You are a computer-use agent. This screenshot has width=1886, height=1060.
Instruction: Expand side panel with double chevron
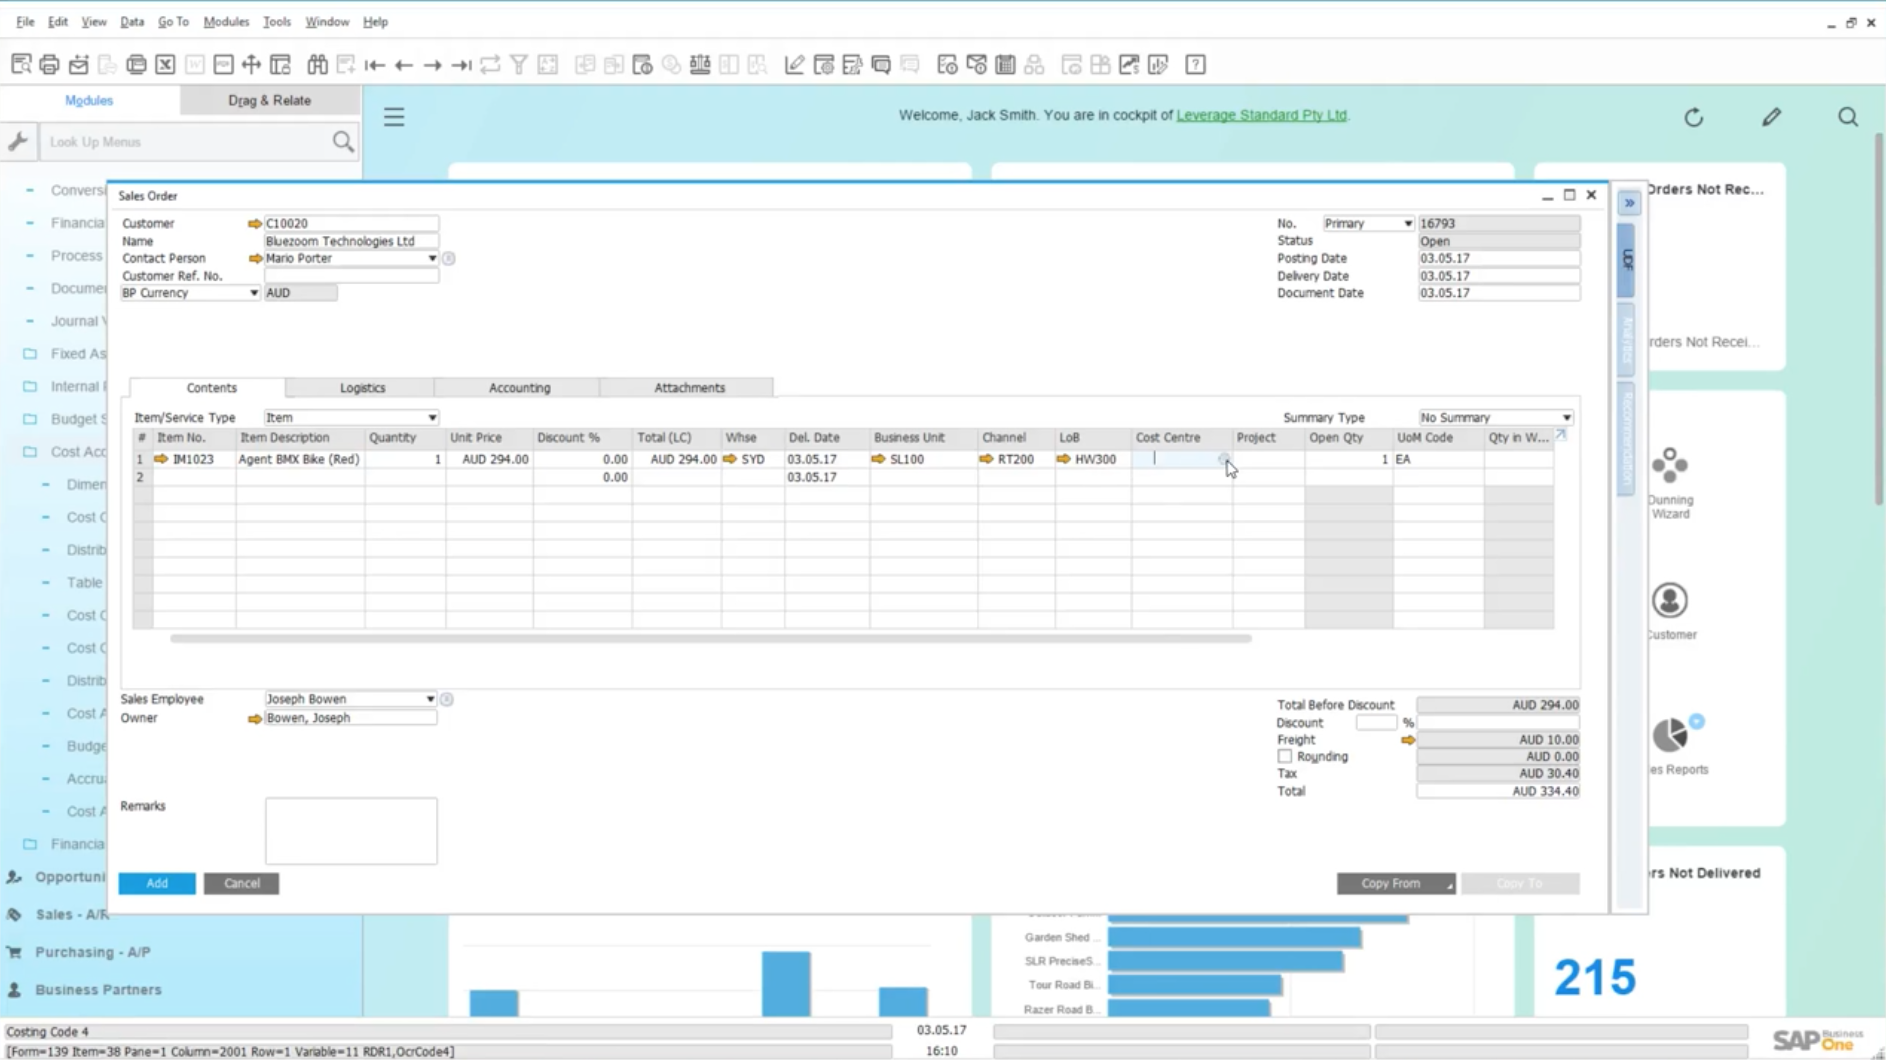[1629, 203]
